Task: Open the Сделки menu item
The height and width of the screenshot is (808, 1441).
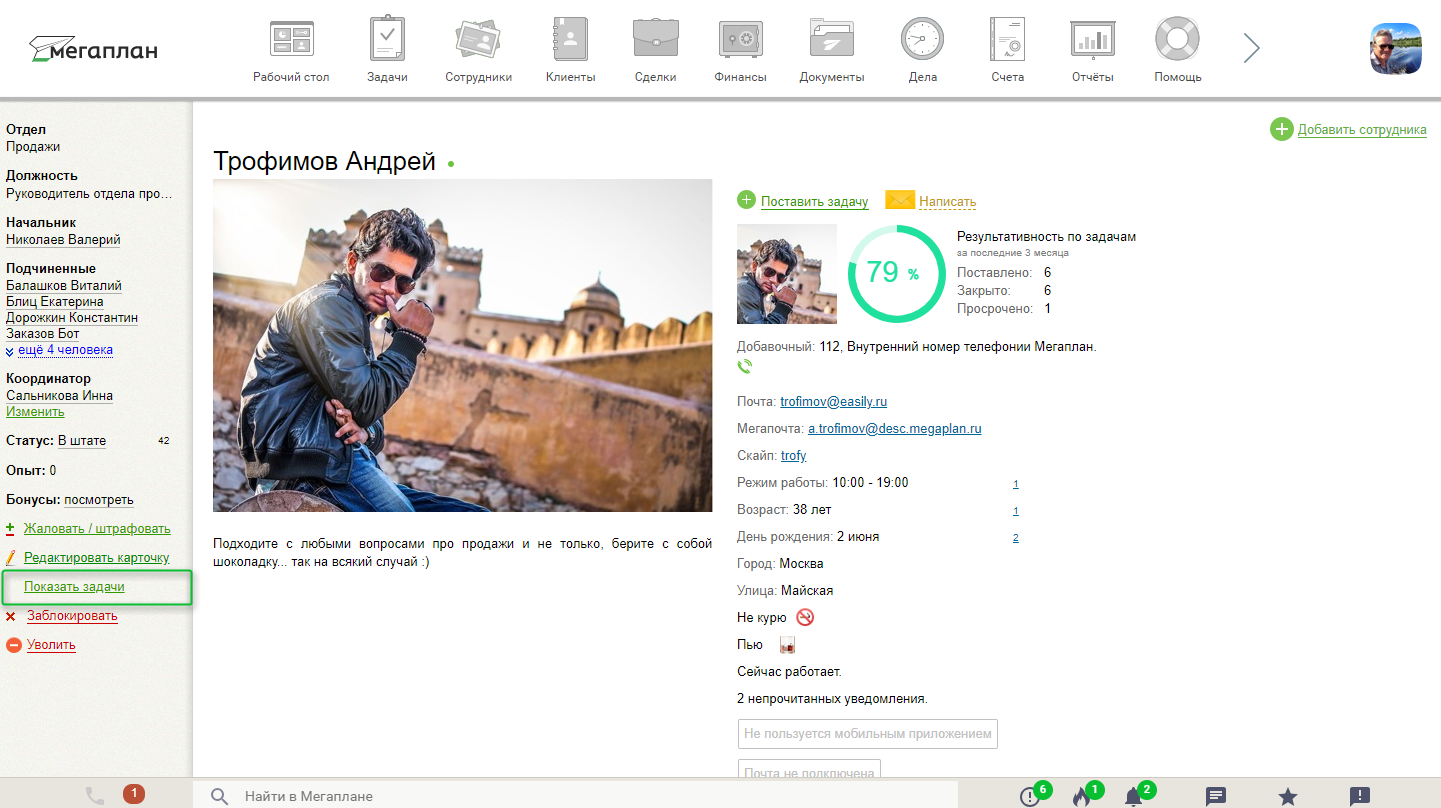Action: click(655, 40)
